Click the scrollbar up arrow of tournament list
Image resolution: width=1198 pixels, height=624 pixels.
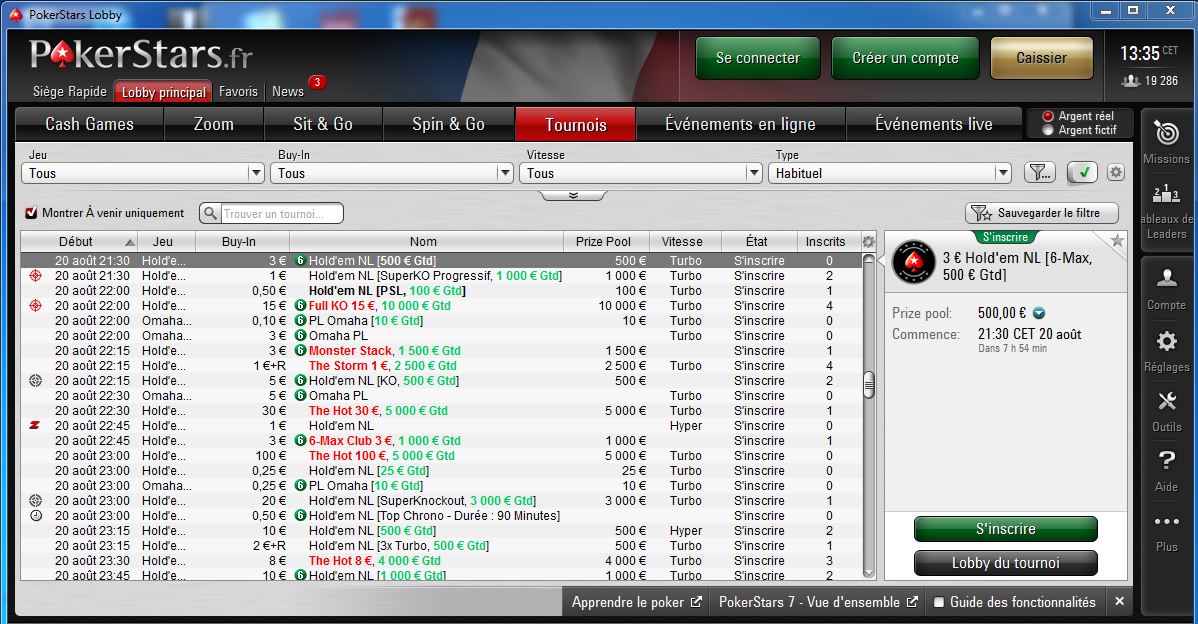(869, 260)
